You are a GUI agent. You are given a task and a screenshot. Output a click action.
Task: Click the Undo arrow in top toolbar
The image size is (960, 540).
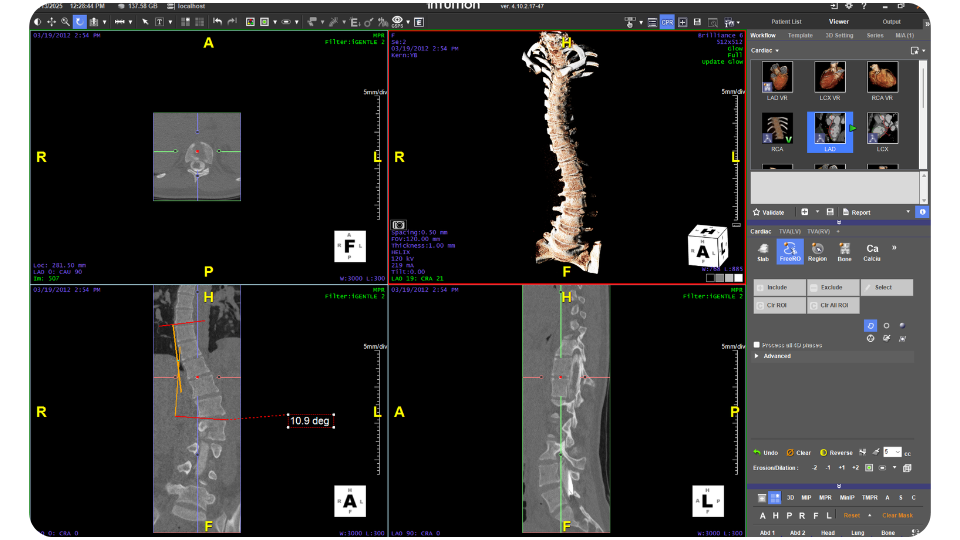[217, 21]
